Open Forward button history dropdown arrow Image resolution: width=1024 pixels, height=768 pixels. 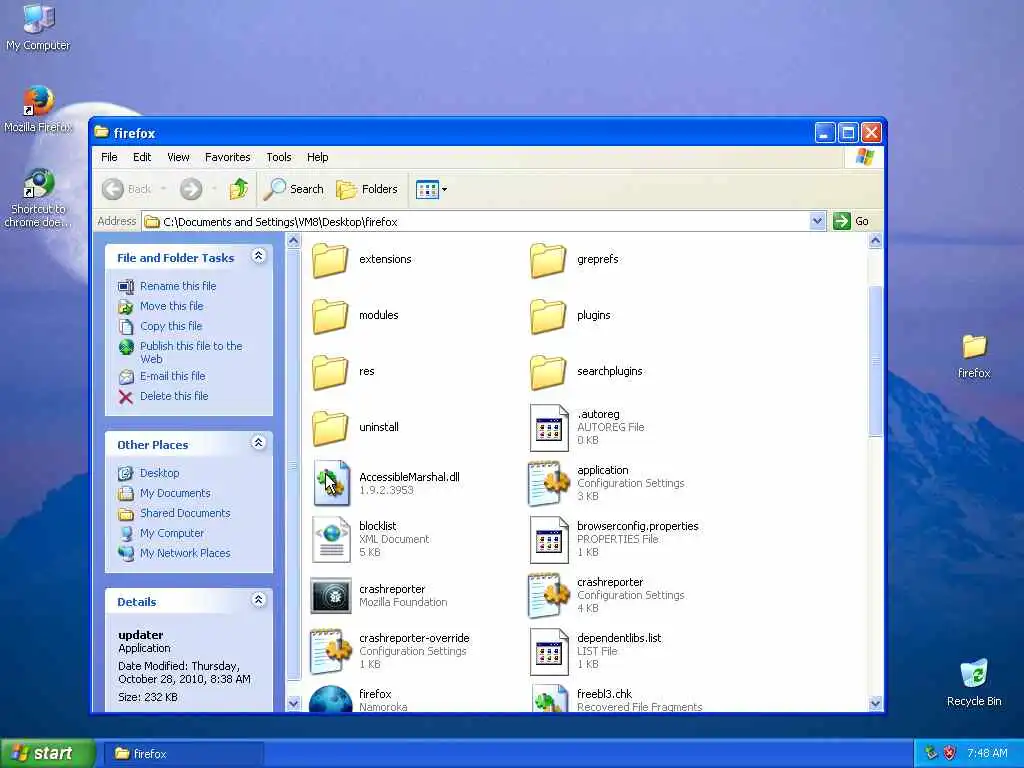click(214, 189)
